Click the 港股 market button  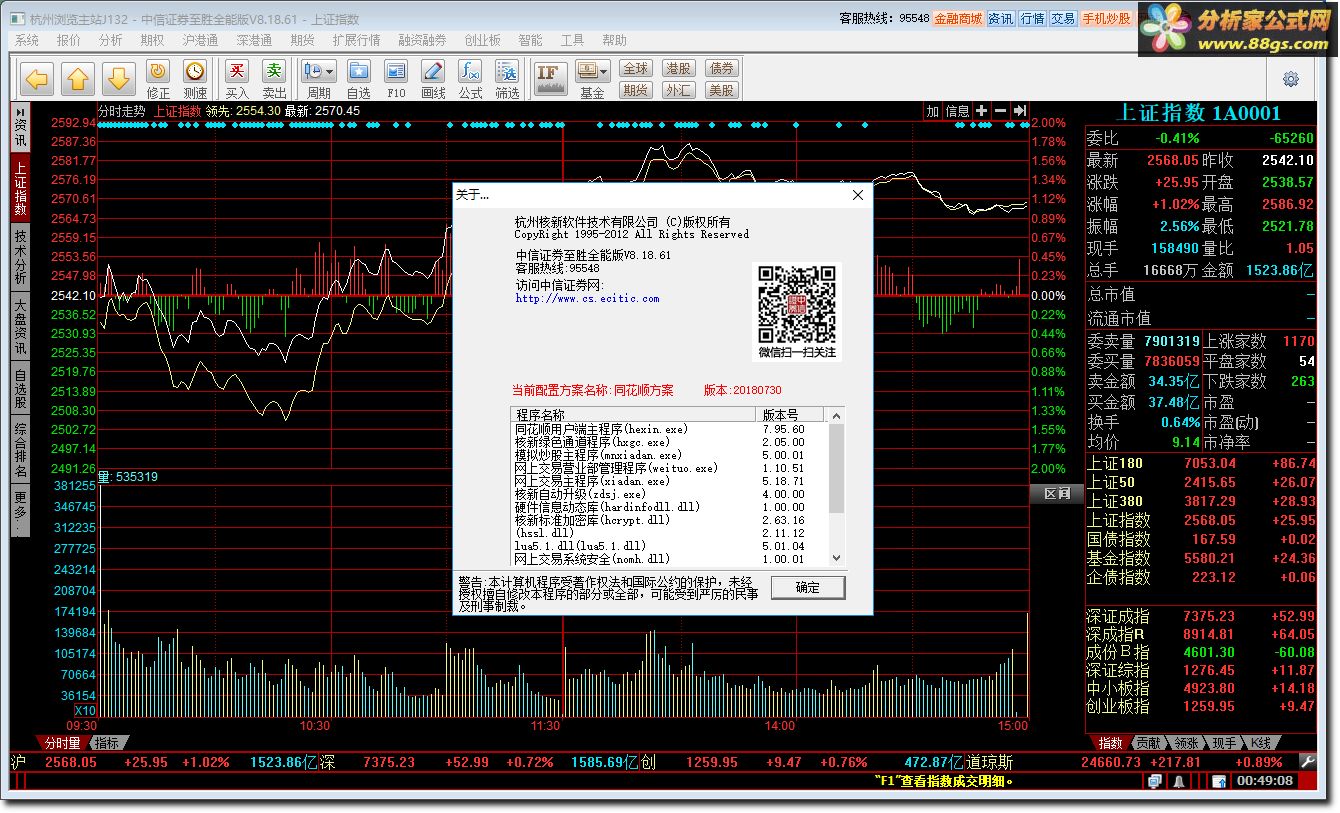678,68
